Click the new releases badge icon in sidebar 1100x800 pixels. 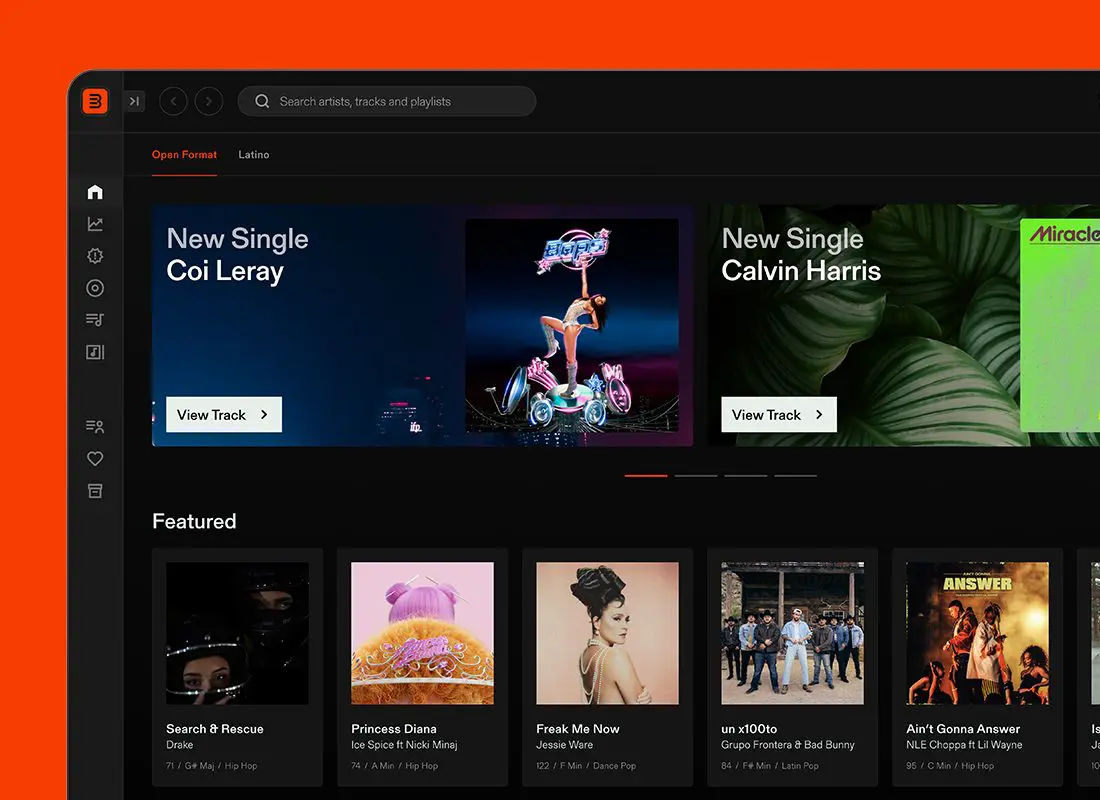95,256
